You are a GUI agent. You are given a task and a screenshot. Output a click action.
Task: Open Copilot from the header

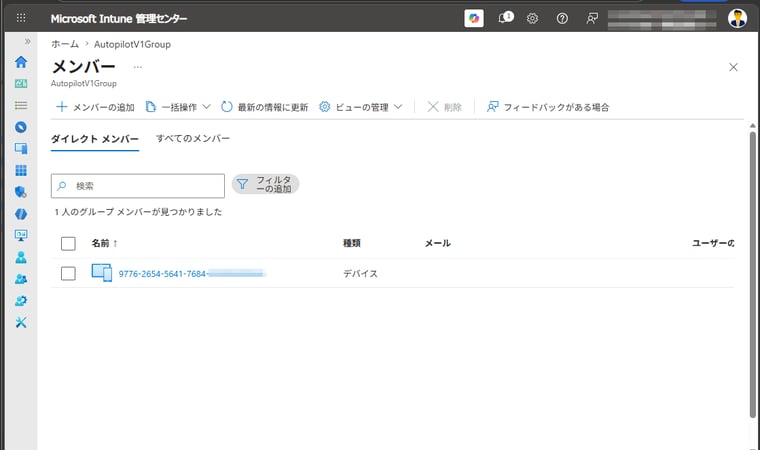click(x=474, y=18)
